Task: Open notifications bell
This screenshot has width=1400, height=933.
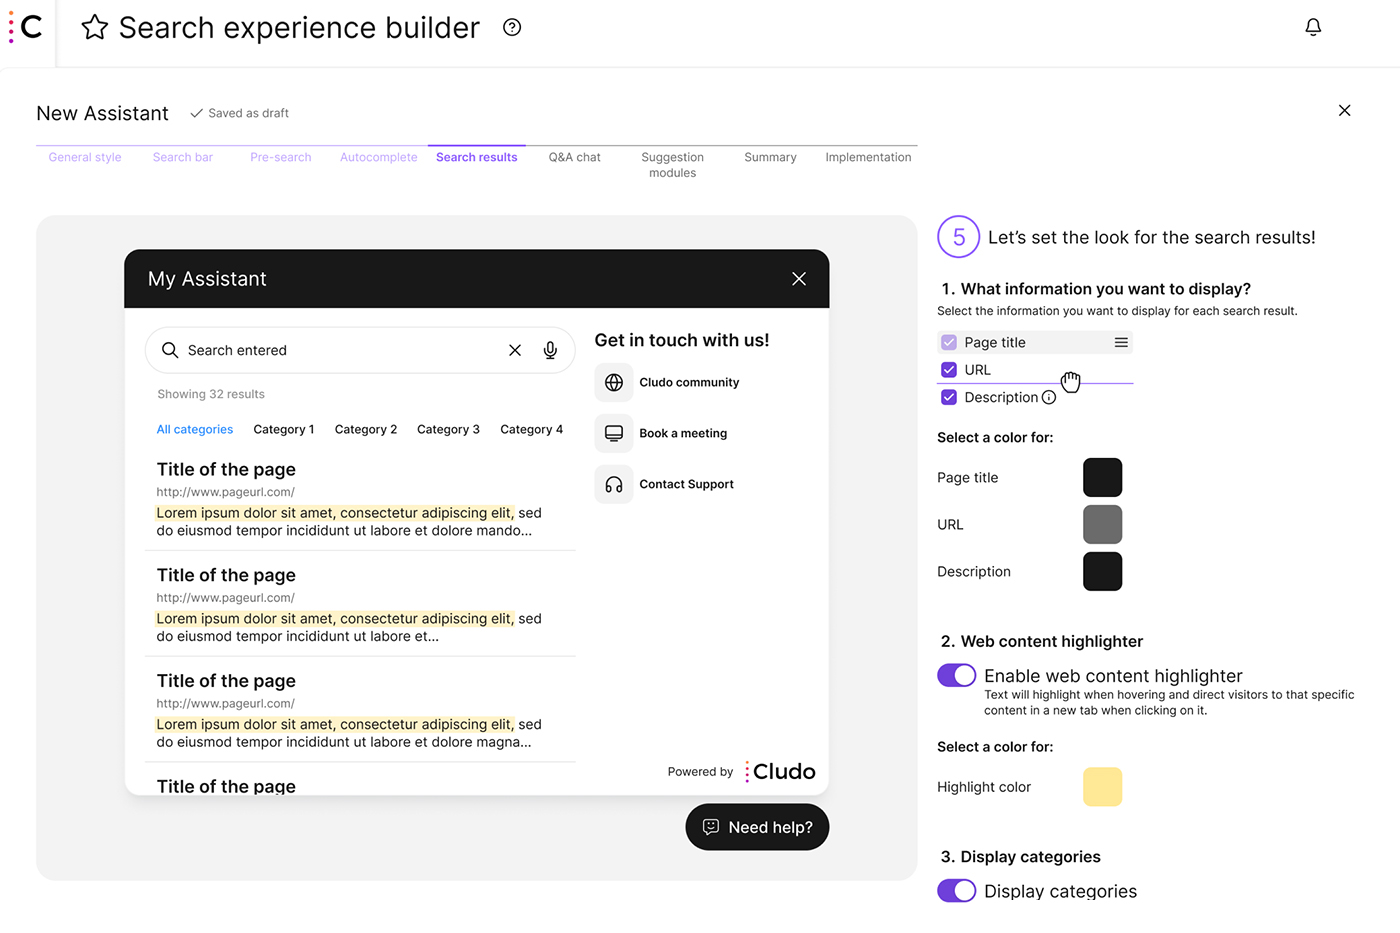Action: (x=1313, y=27)
